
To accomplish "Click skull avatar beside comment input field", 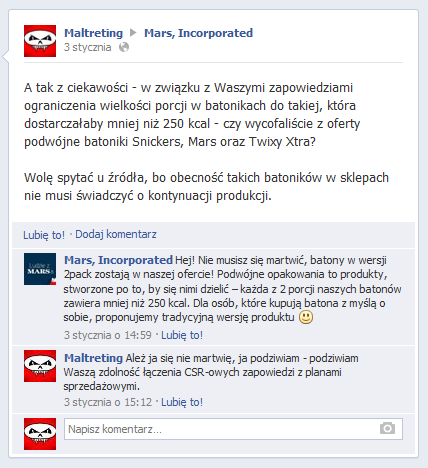I will pos(40,434).
